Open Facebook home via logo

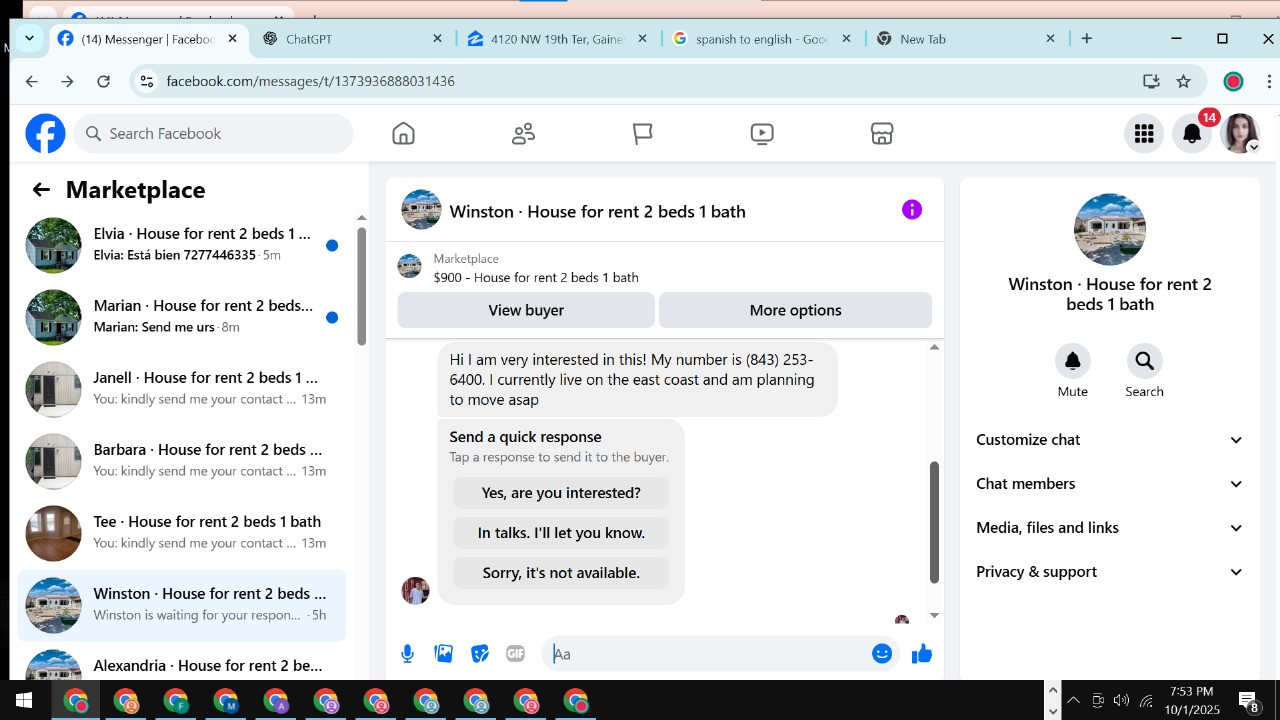(45, 133)
